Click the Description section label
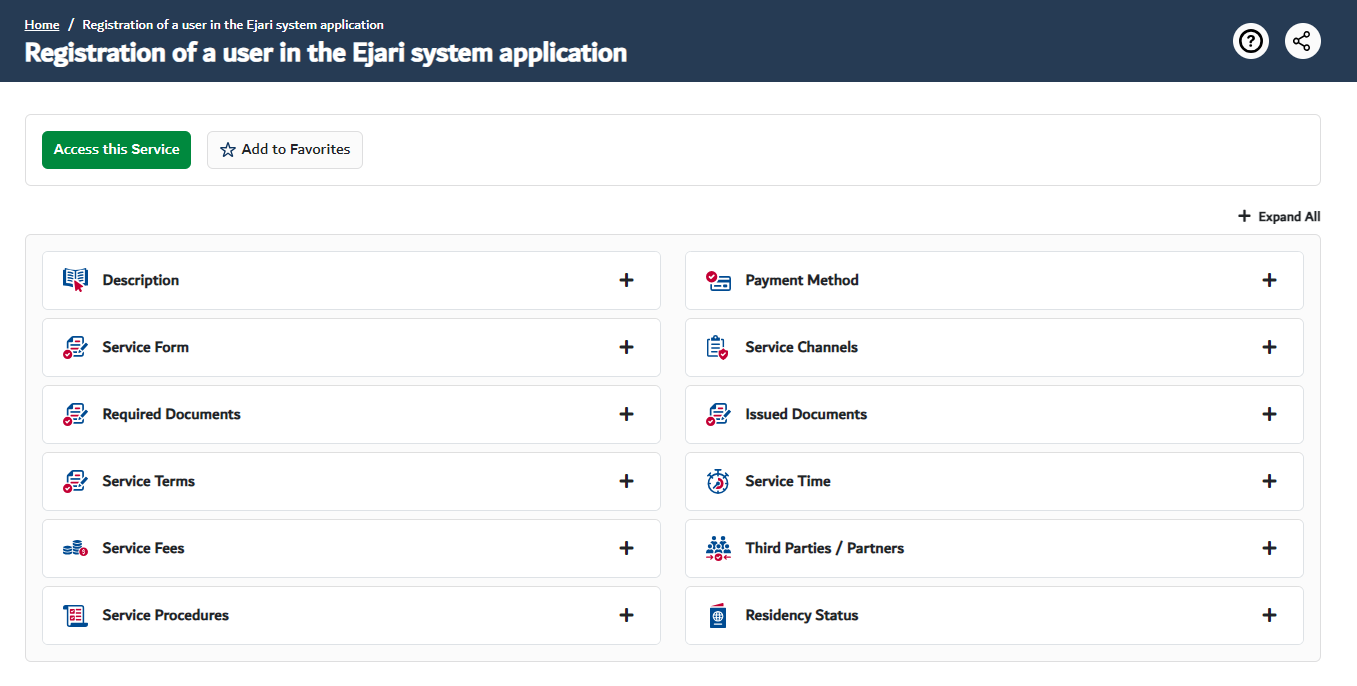Screen dimensions: 1357x686 click(x=141, y=280)
